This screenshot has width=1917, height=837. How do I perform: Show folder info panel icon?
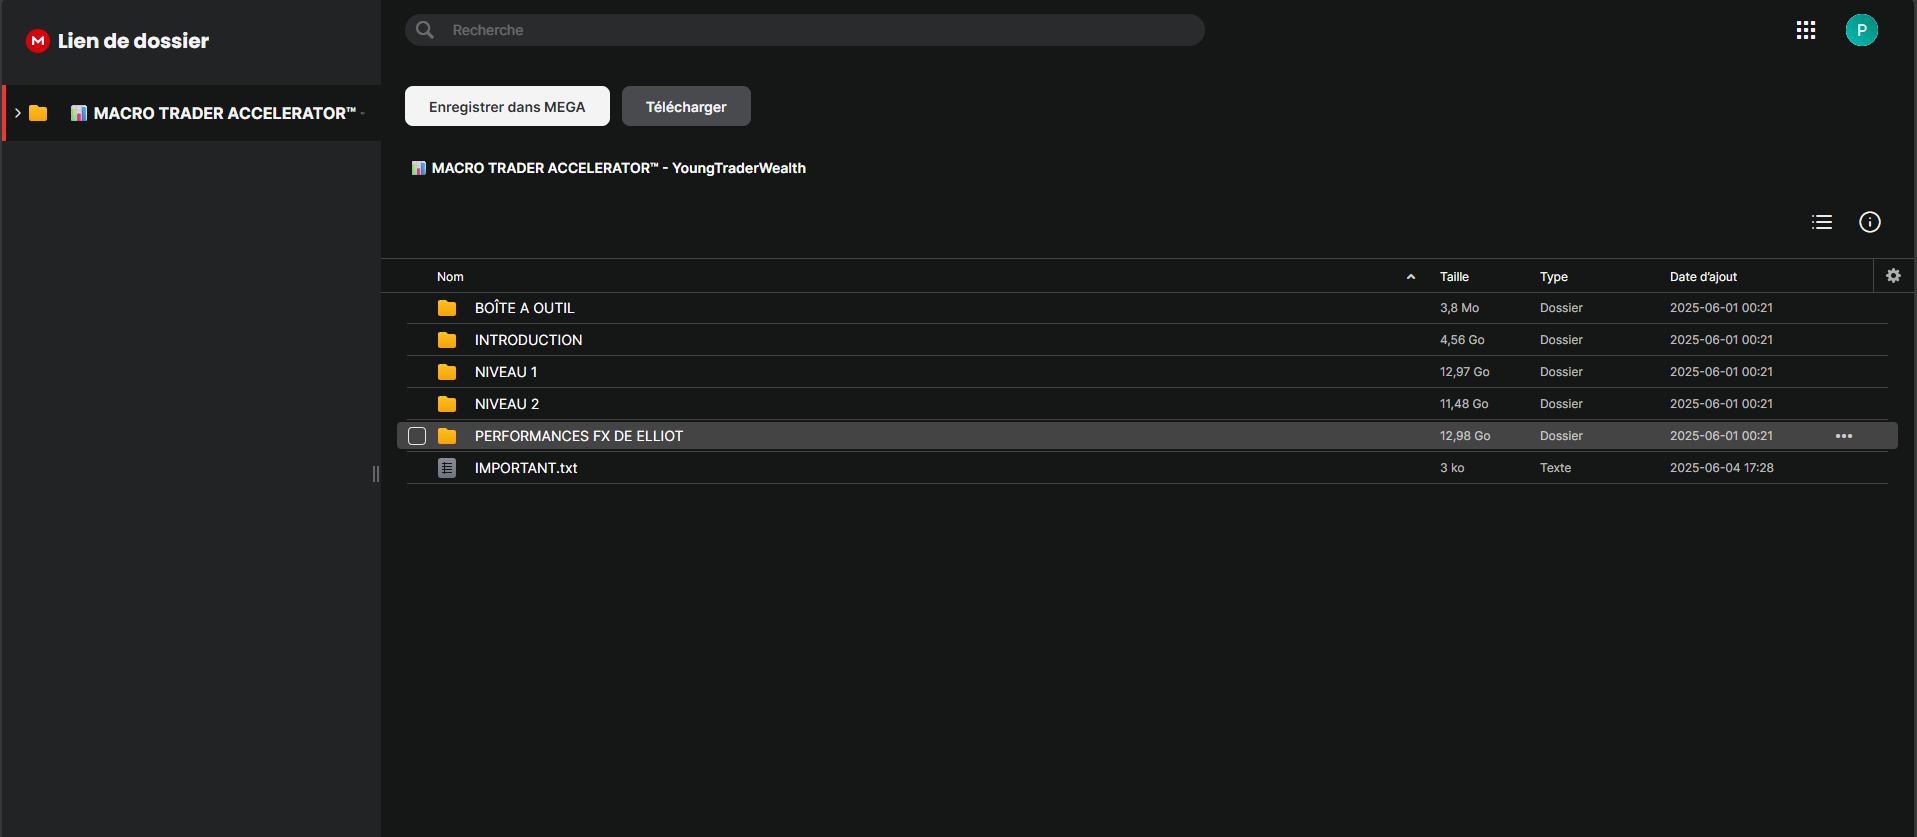pyautogui.click(x=1870, y=222)
